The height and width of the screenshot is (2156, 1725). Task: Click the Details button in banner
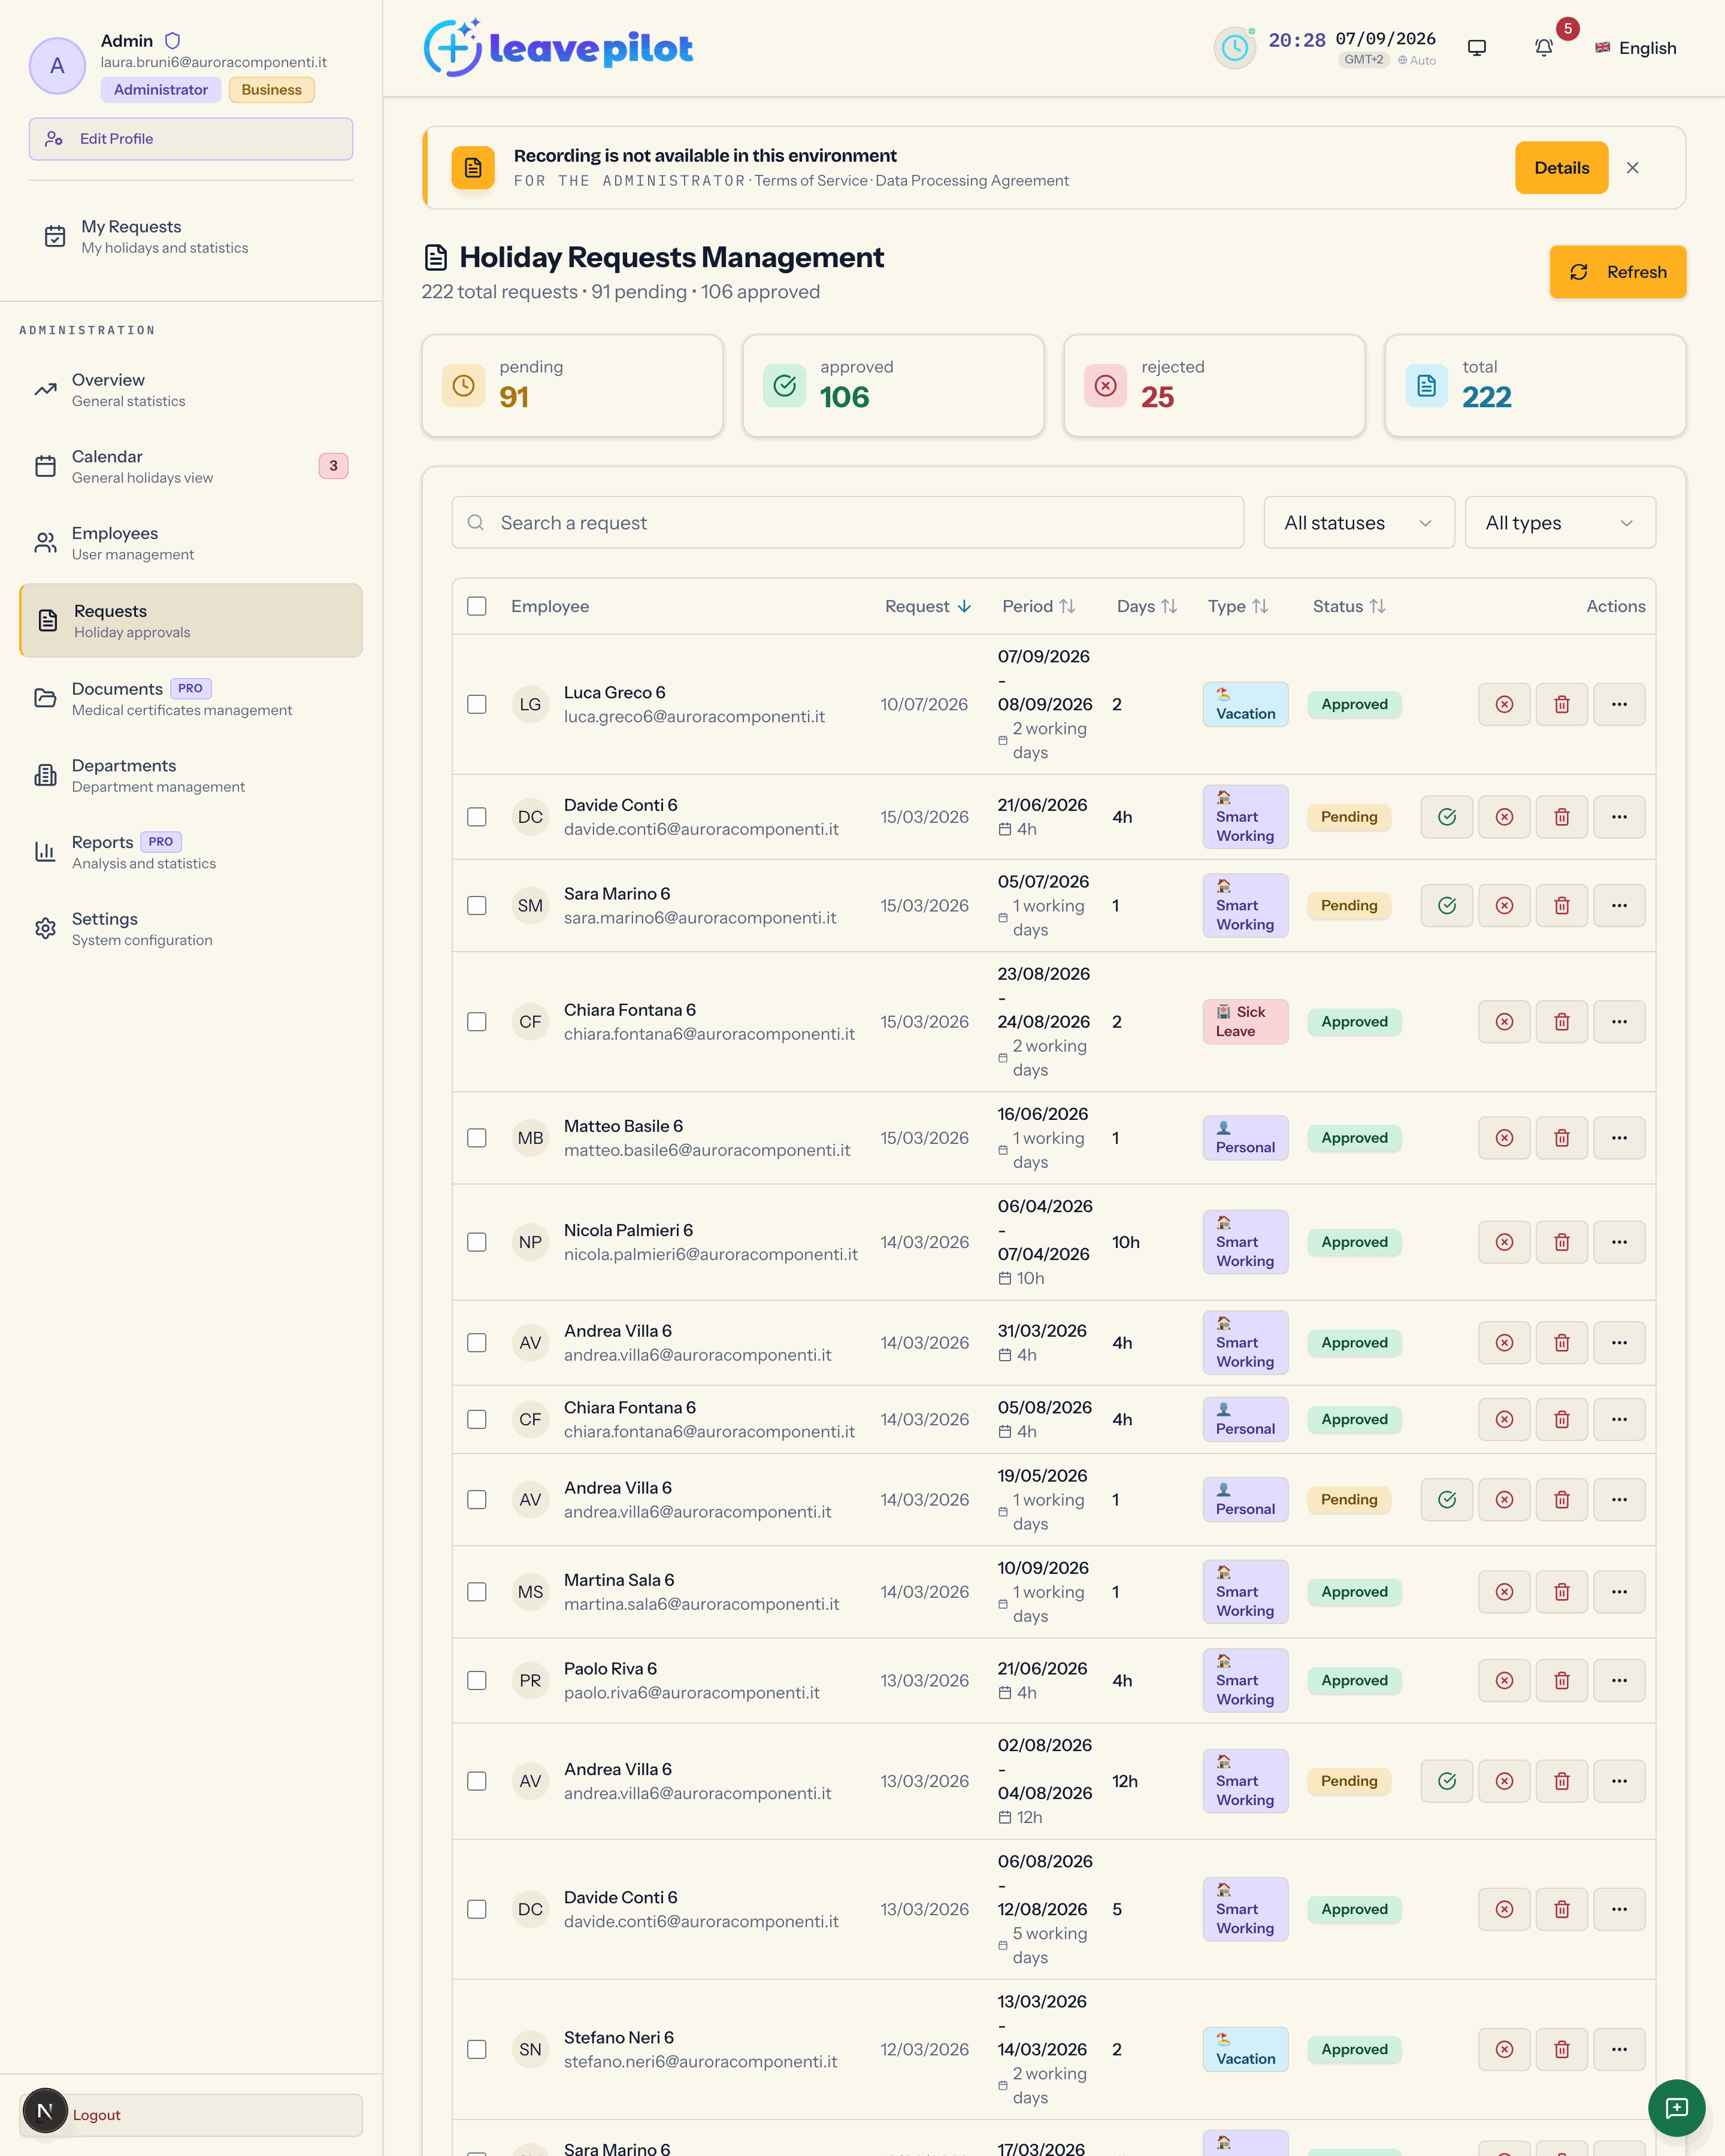[1561, 168]
